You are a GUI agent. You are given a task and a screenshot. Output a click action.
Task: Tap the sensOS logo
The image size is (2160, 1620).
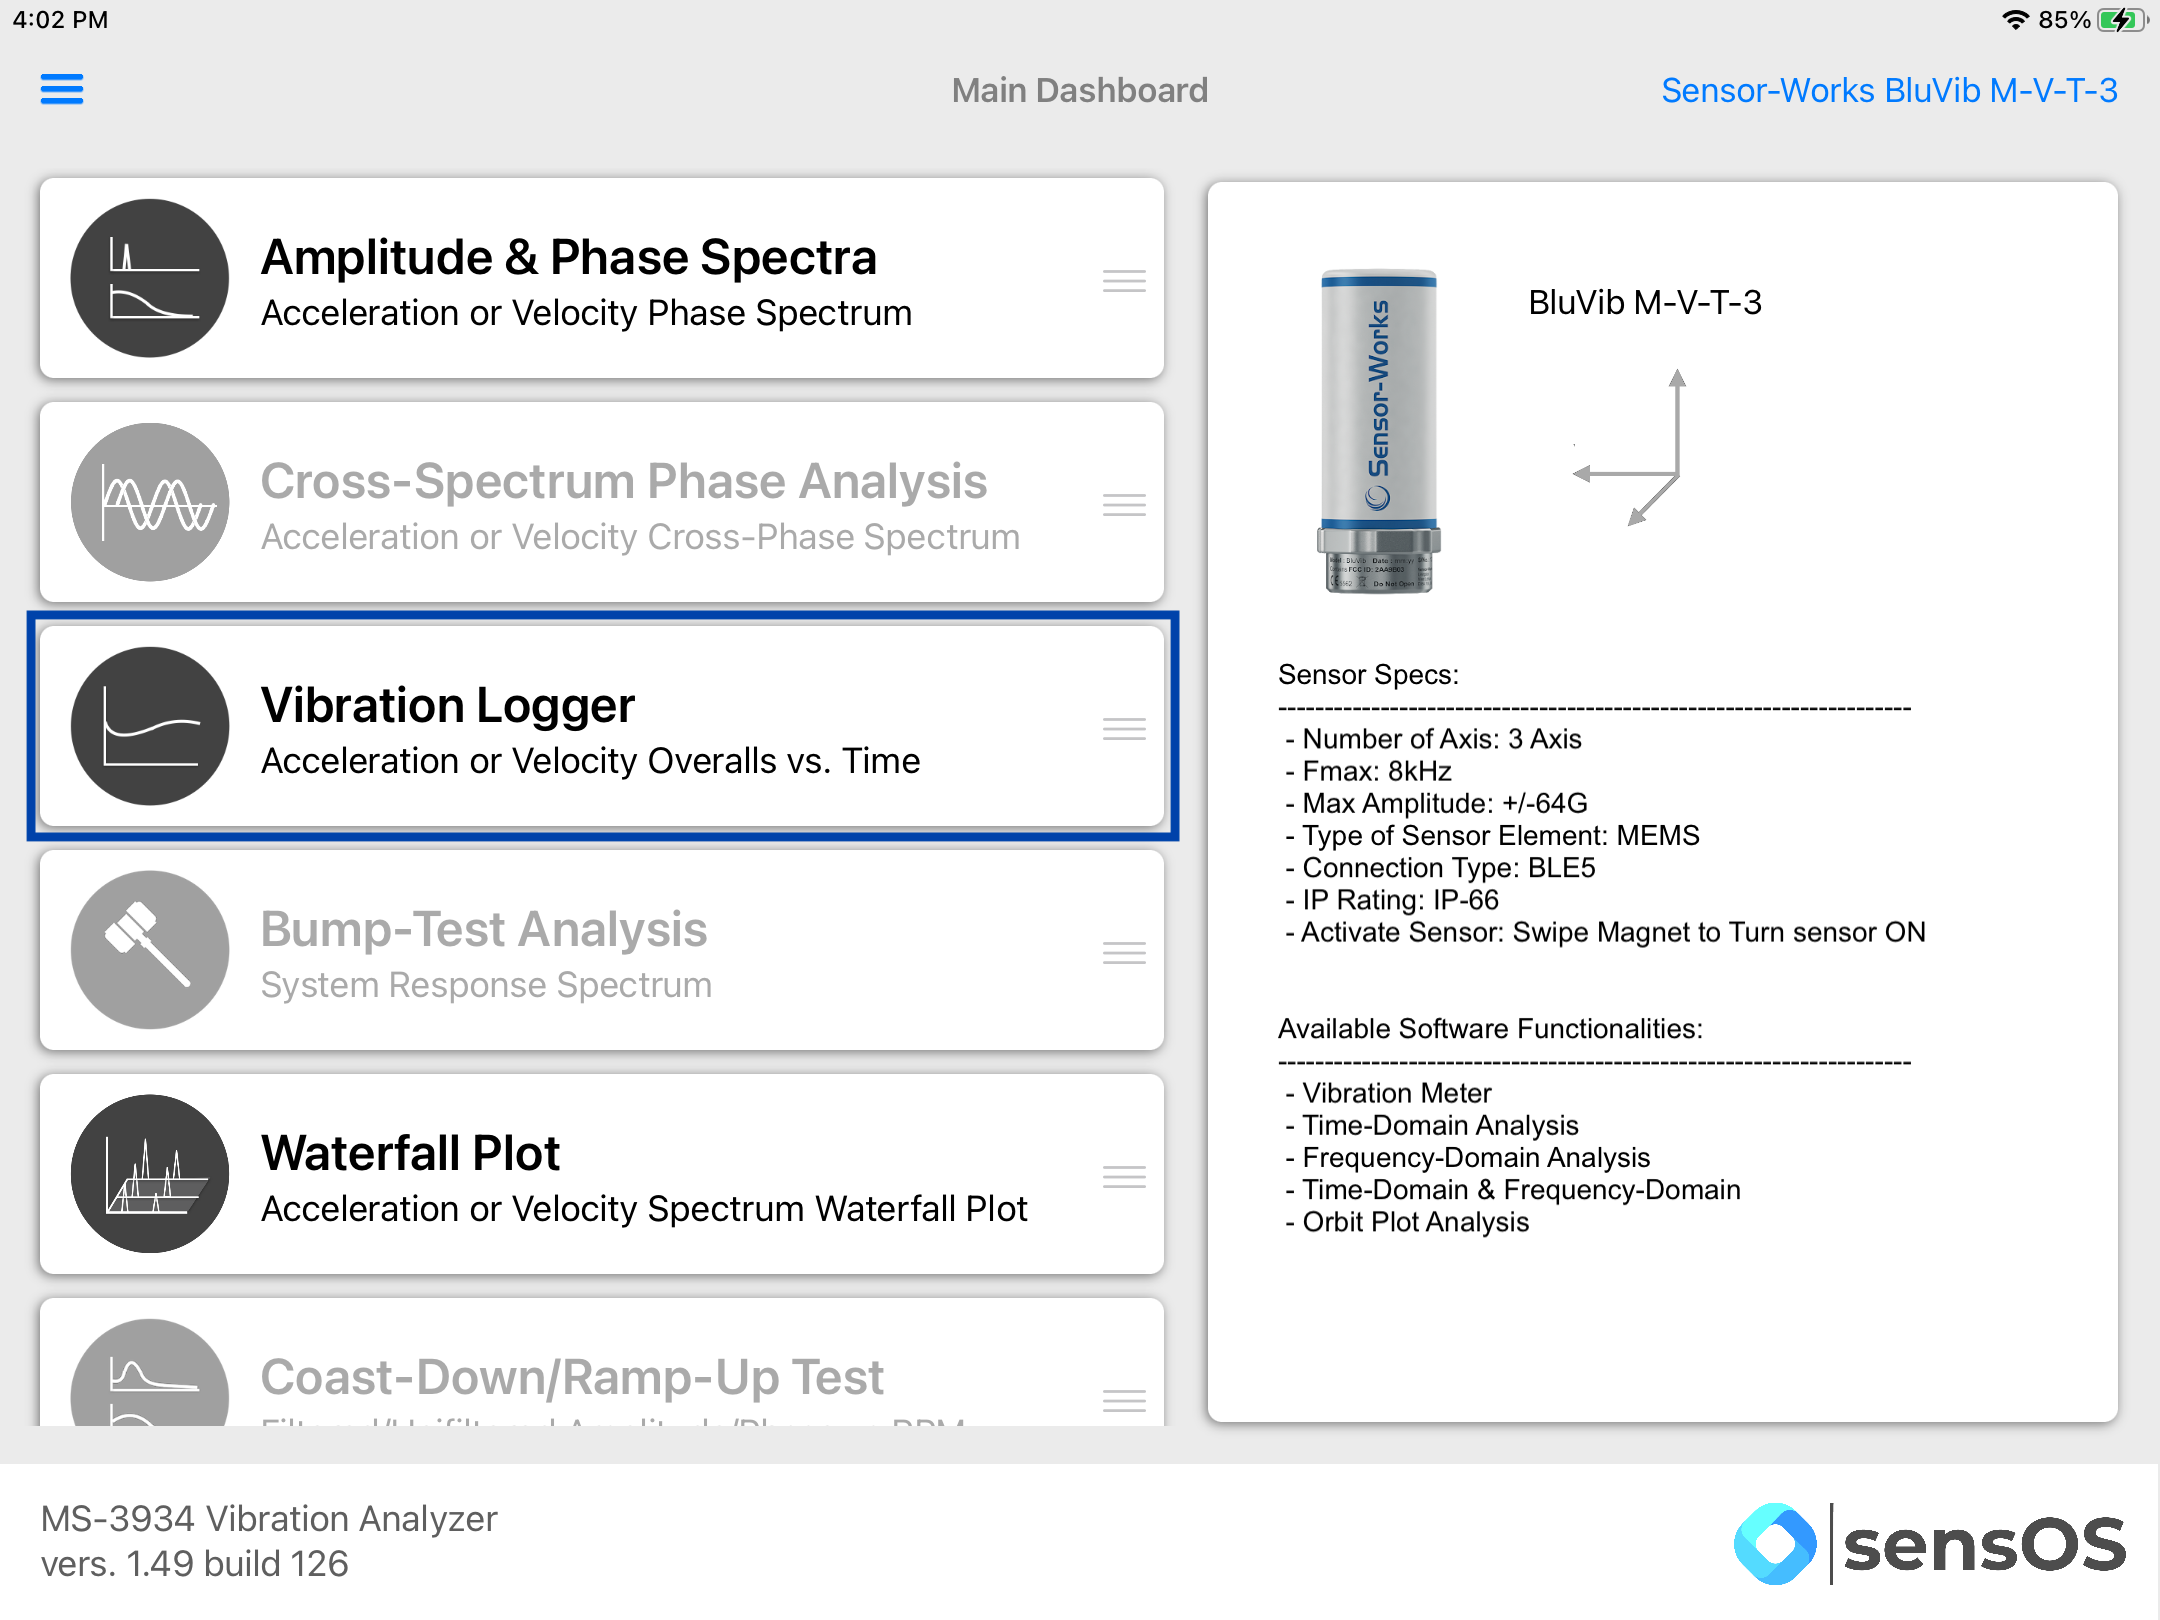click(1930, 1544)
